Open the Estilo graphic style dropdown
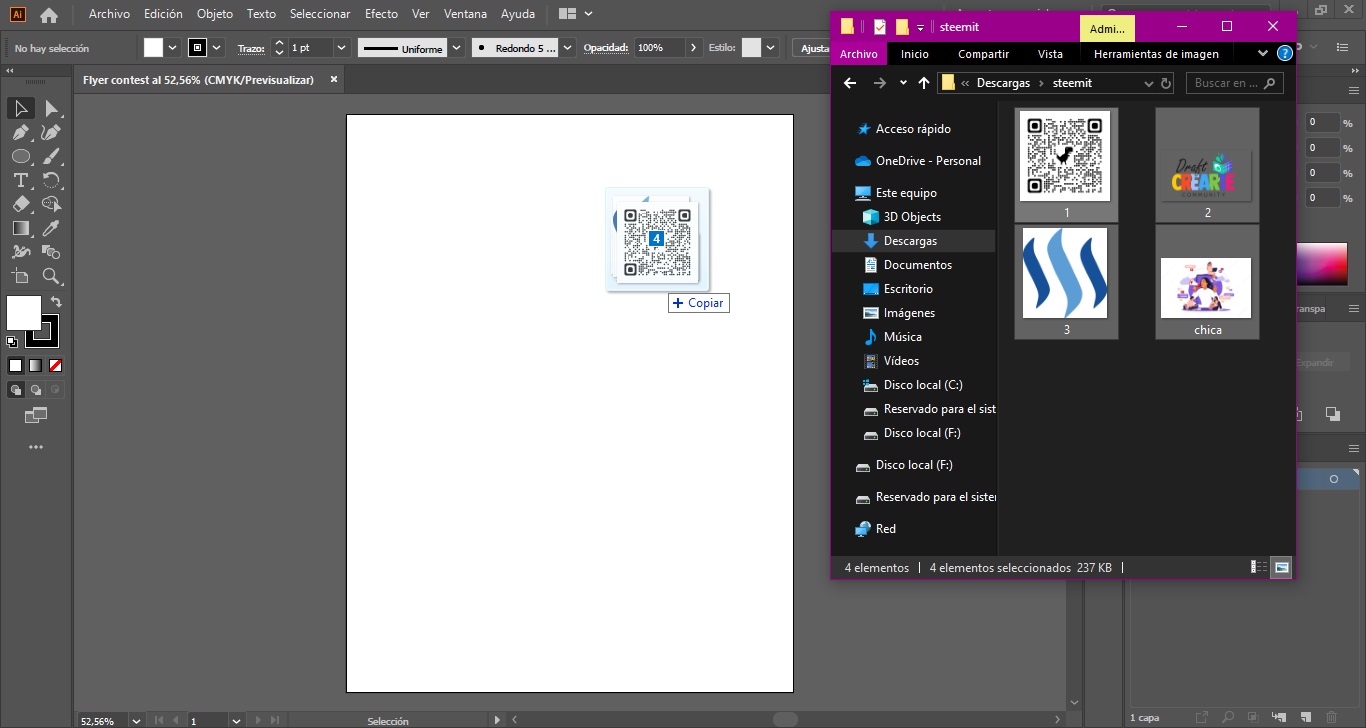The width and height of the screenshot is (1366, 728). tap(771, 48)
